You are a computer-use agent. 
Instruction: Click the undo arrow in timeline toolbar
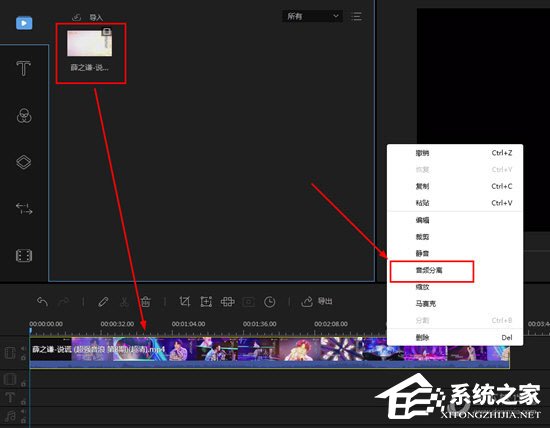42,302
